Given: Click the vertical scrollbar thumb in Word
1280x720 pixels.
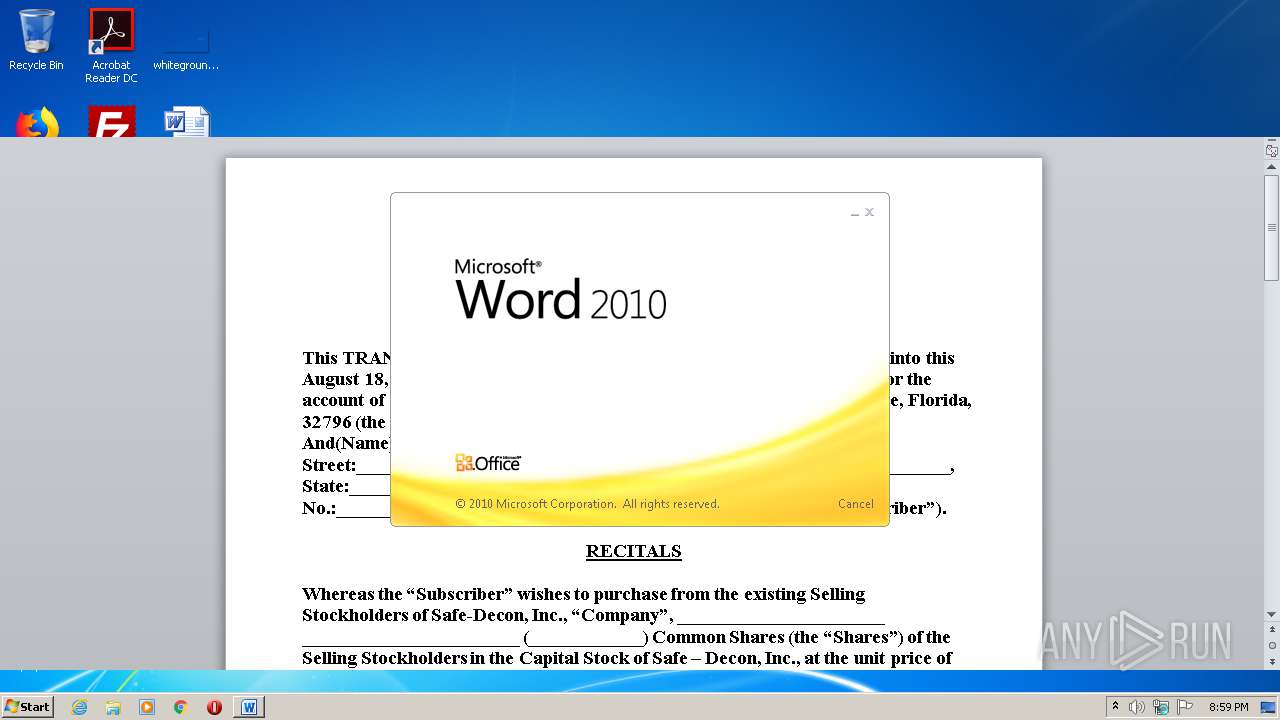Looking at the screenshot, I should (x=1272, y=227).
